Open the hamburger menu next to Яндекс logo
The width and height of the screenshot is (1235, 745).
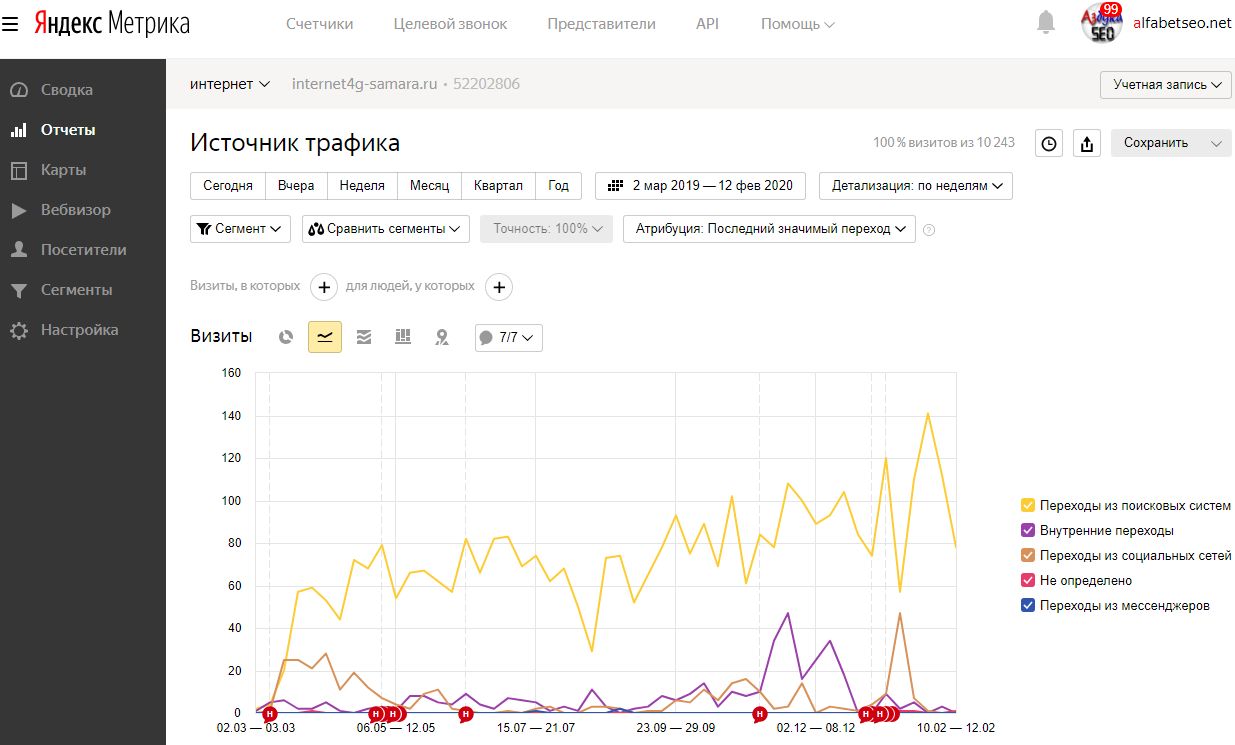coord(10,24)
